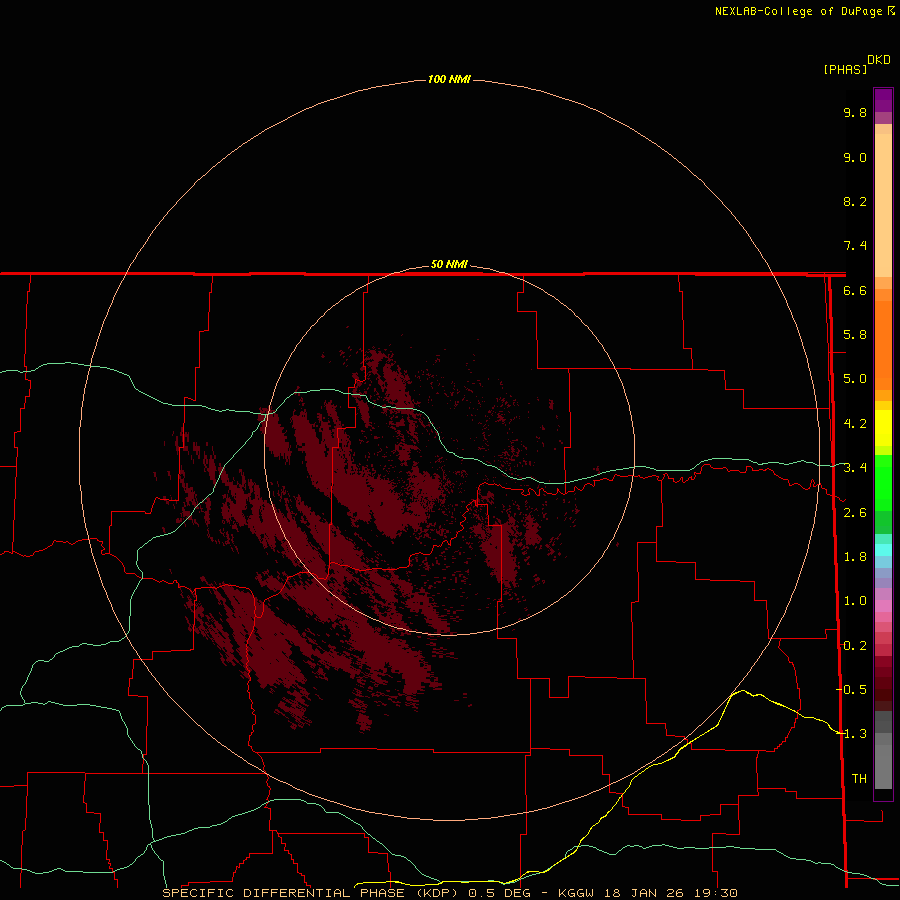900x900 pixels.
Task: Click the 1.8 scale value
Action: coord(855,557)
